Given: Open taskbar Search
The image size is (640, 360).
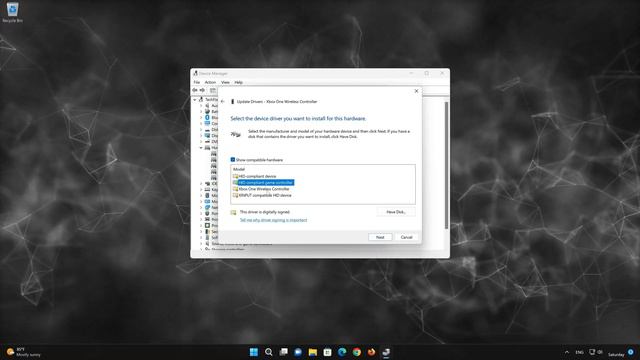Looking at the screenshot, I should pyautogui.click(x=269, y=352).
